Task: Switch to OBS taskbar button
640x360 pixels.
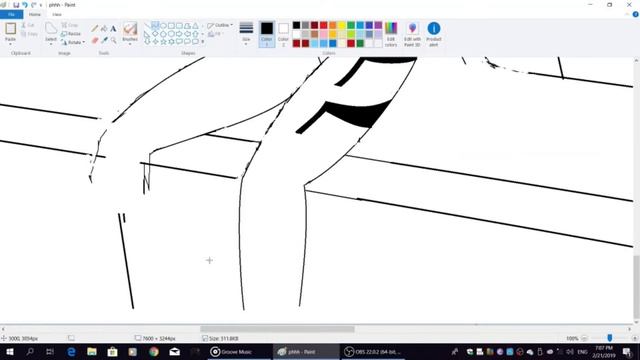Action: tap(373, 352)
